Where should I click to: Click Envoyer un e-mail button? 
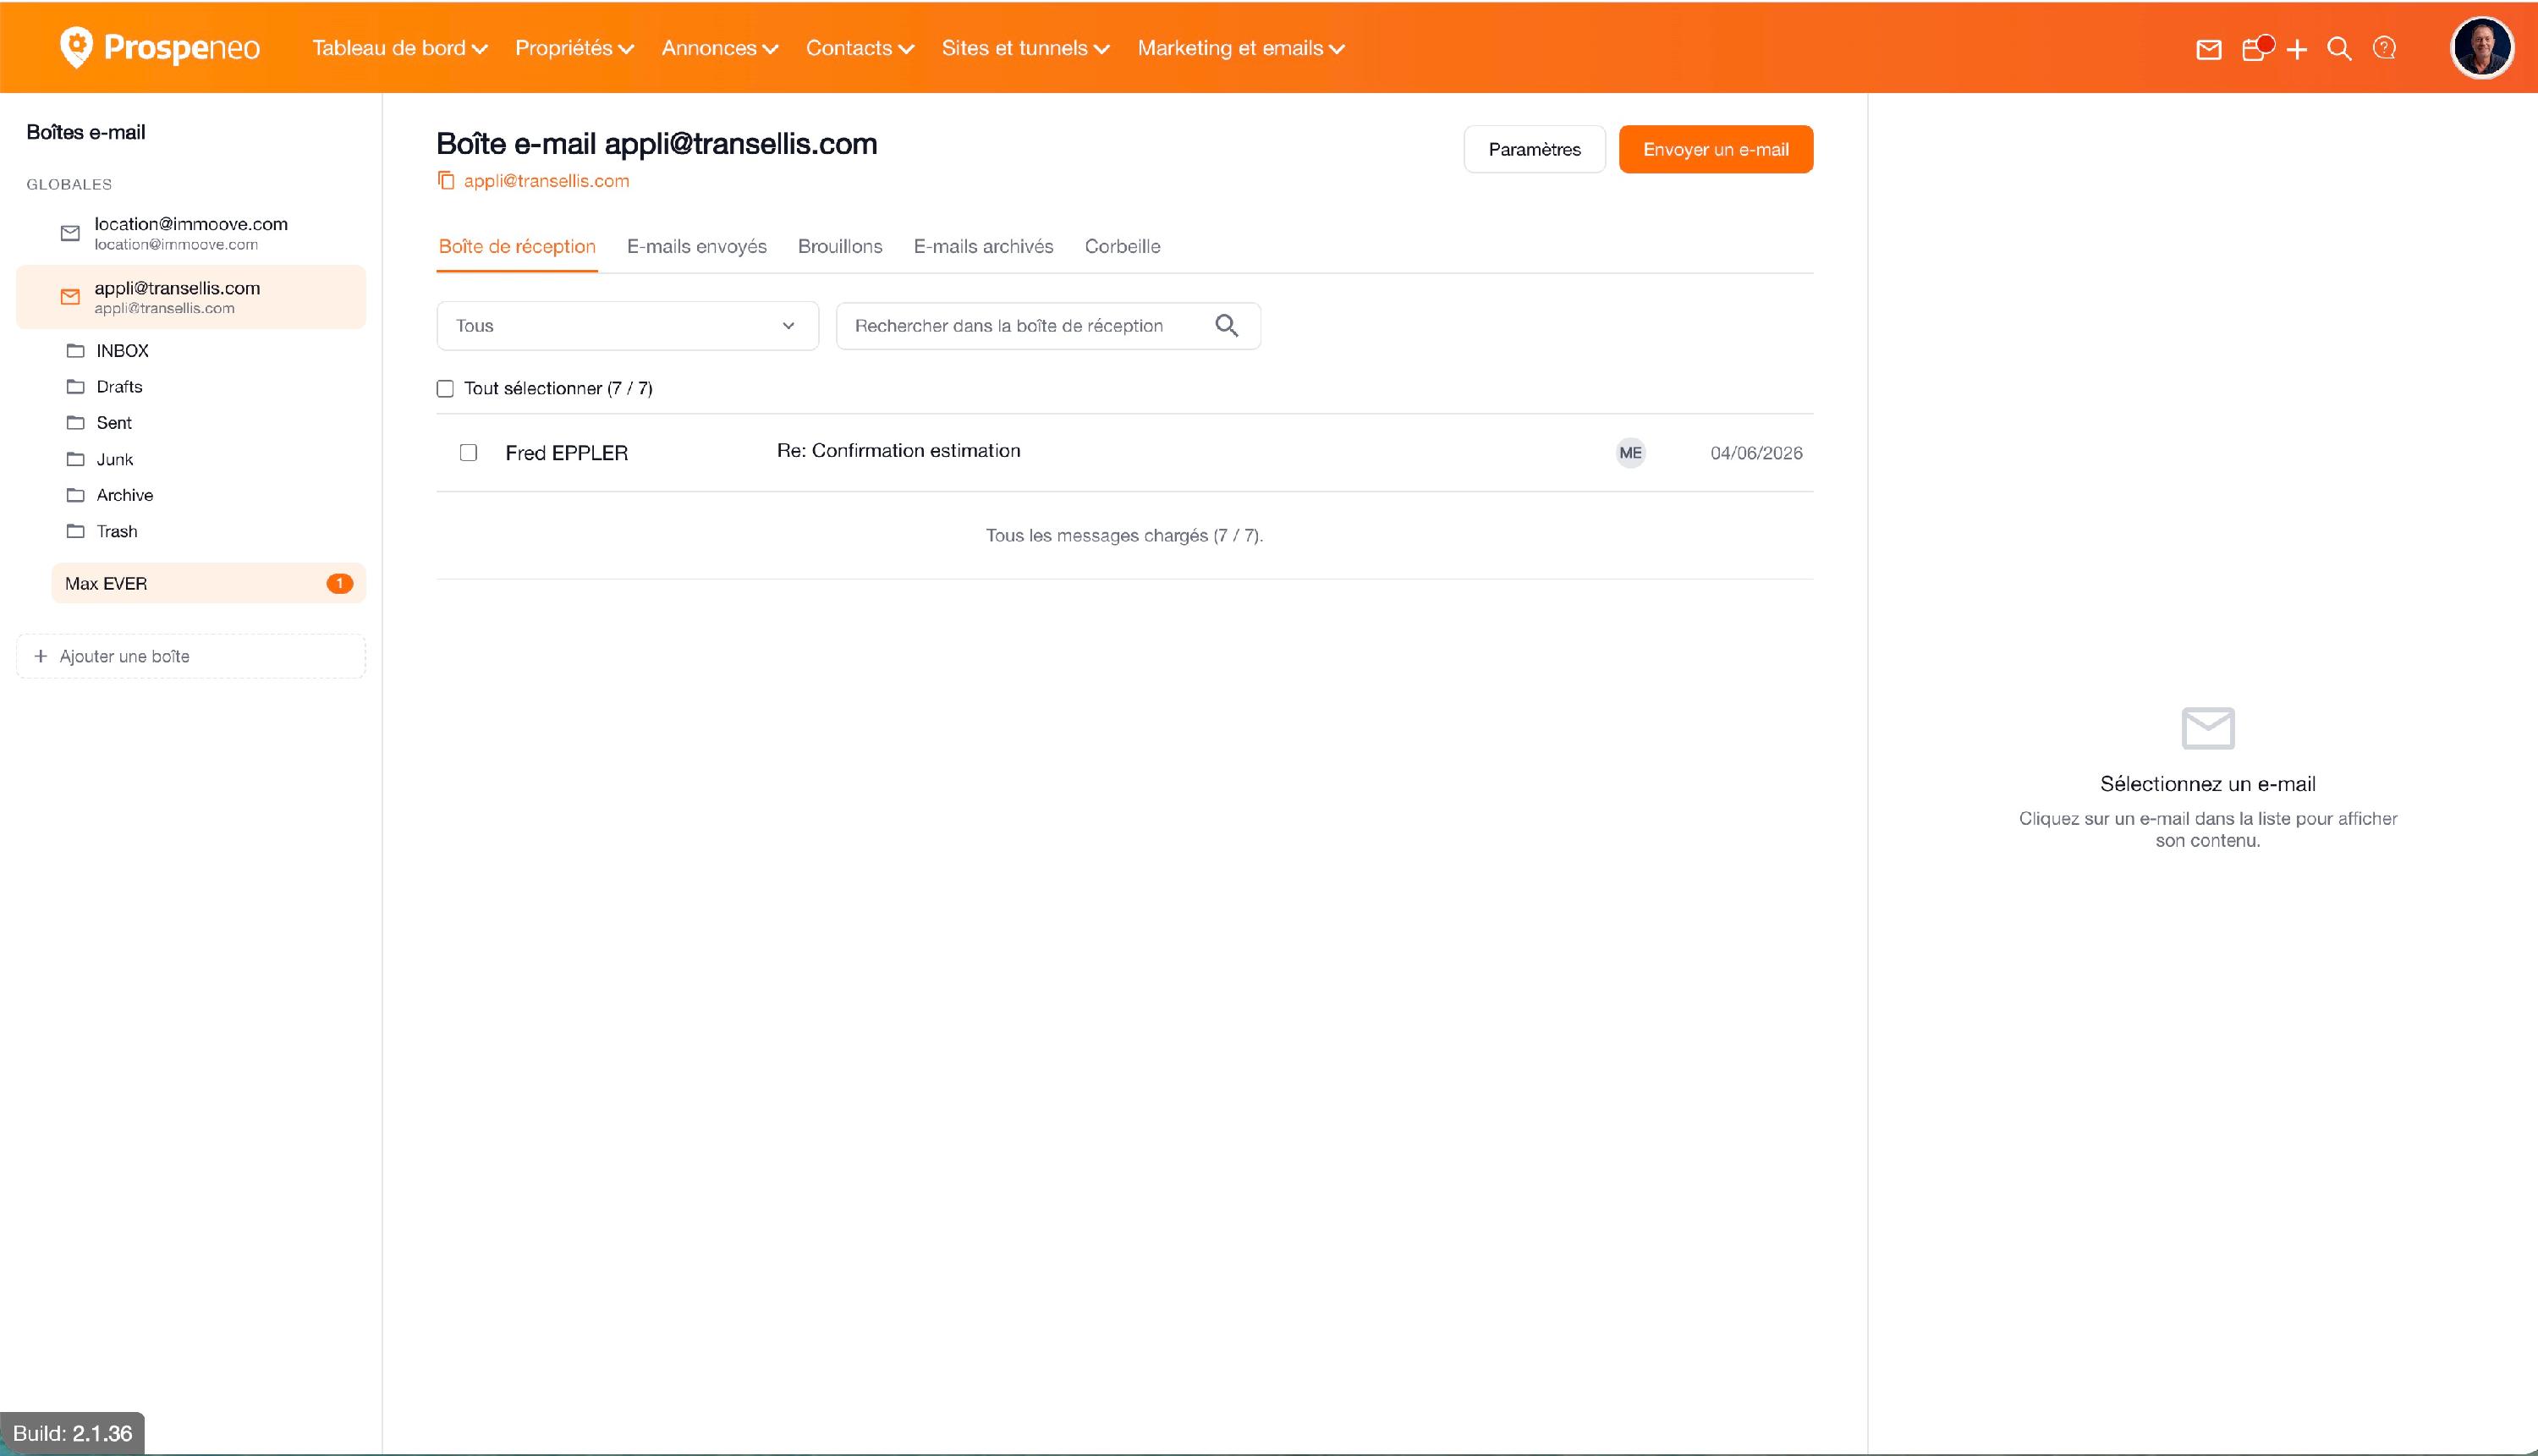pyautogui.click(x=1716, y=149)
